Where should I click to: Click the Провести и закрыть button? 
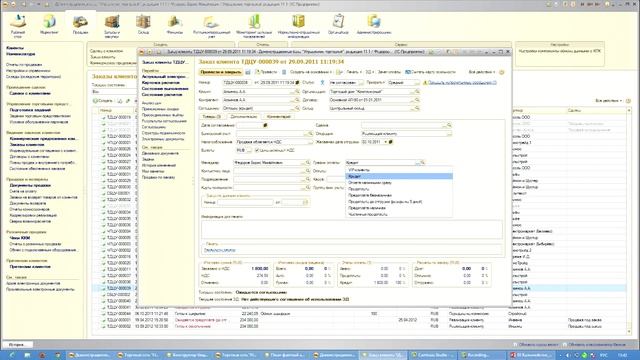[x=220, y=72]
